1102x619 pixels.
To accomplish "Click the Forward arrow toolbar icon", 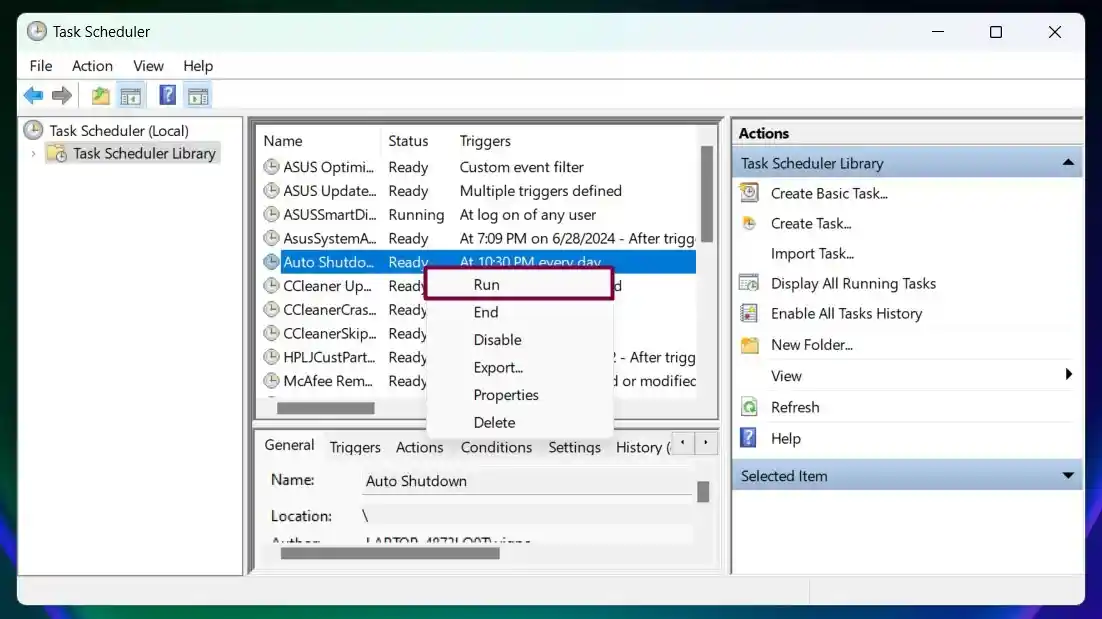I will click(x=62, y=96).
